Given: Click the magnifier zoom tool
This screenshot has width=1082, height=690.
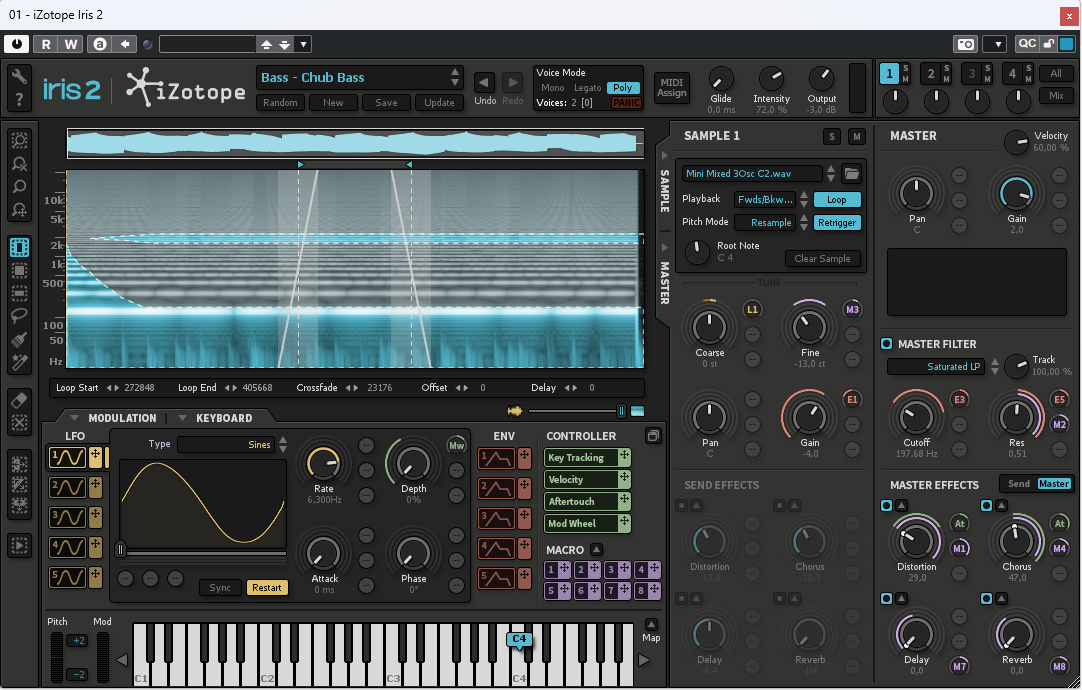Looking at the screenshot, I should 19,186.
